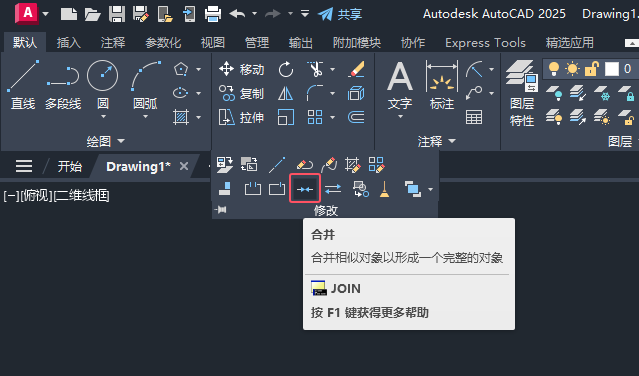The width and height of the screenshot is (639, 376).
Task: Open the Trim tool dropdown arrow
Action: pos(333,70)
